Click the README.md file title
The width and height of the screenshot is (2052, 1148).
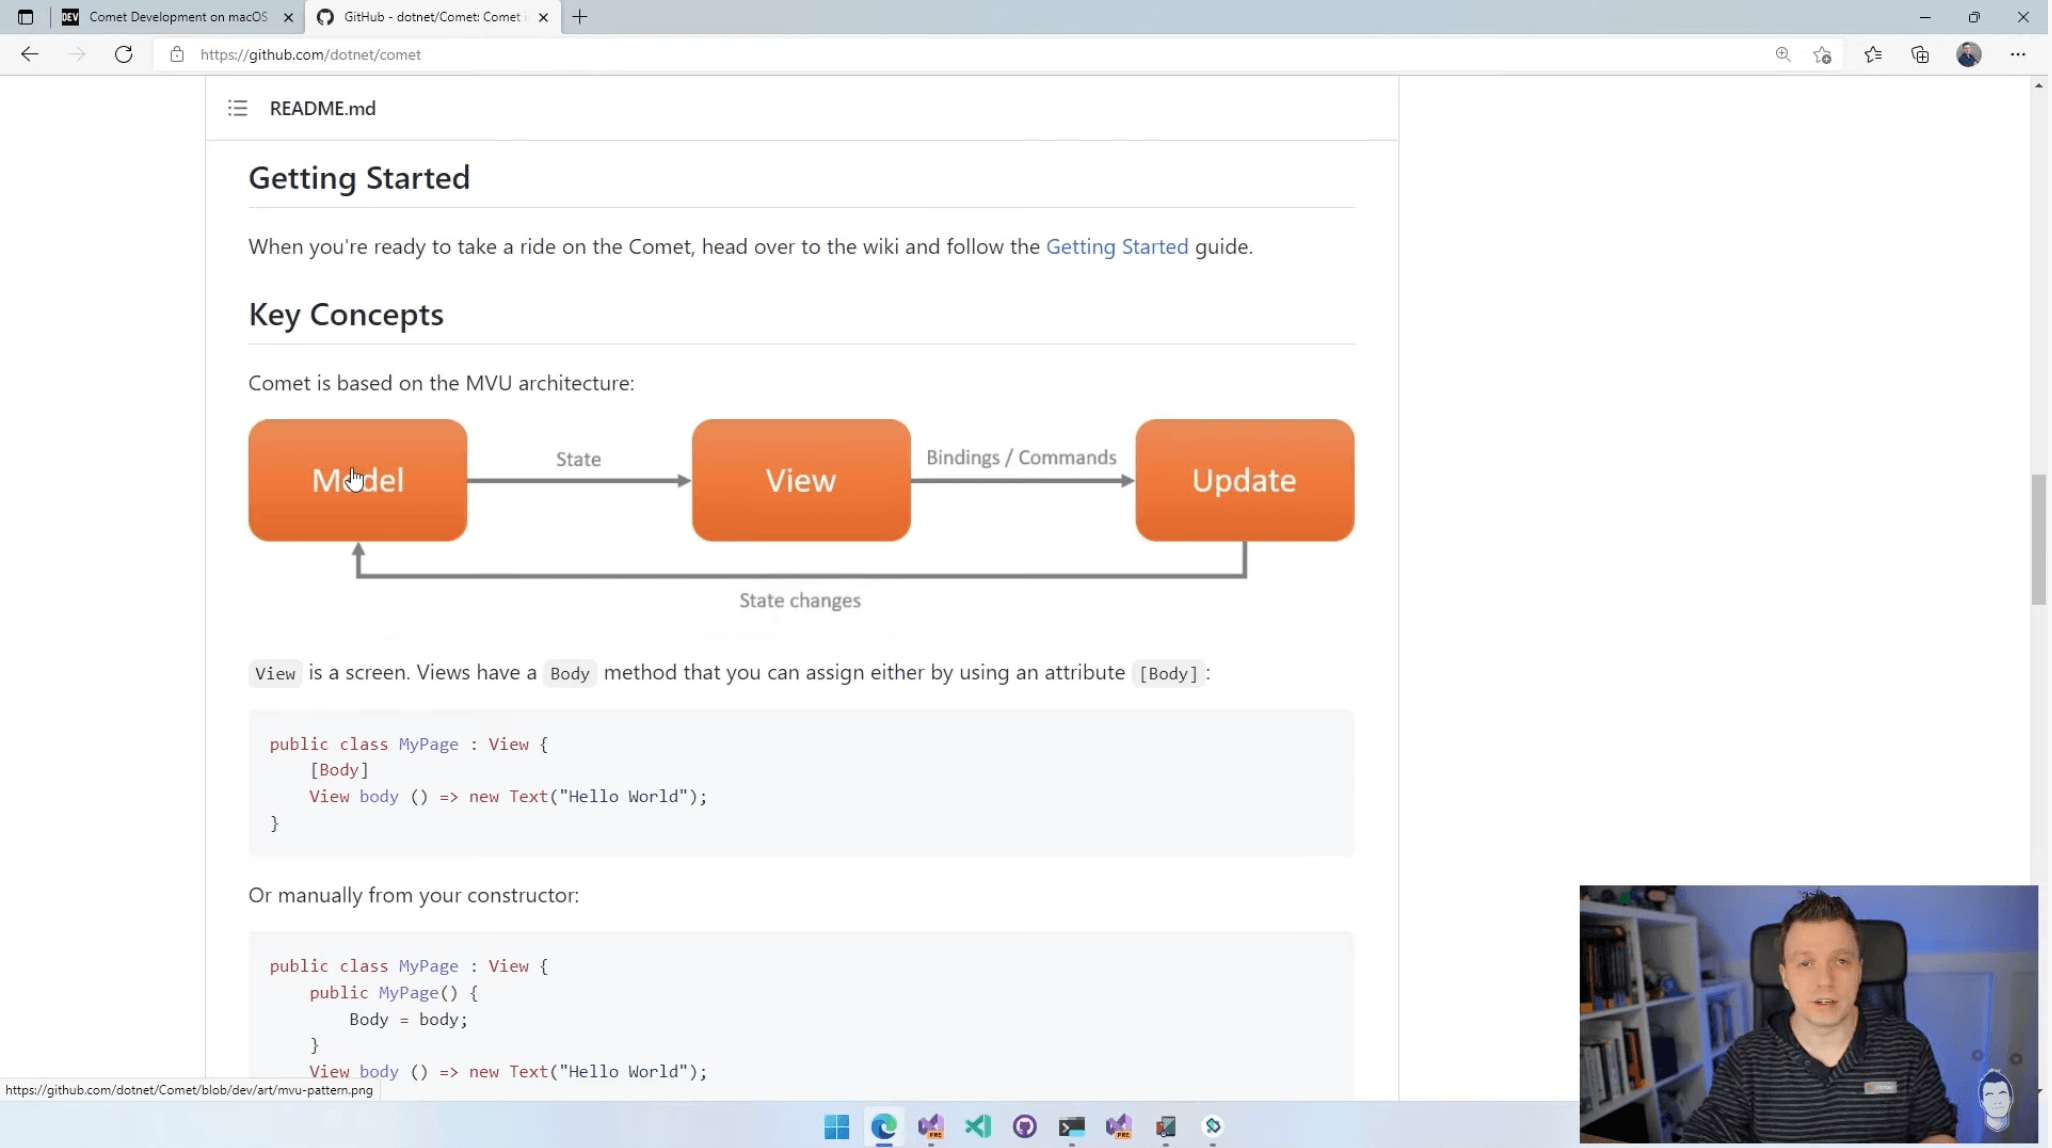click(323, 108)
